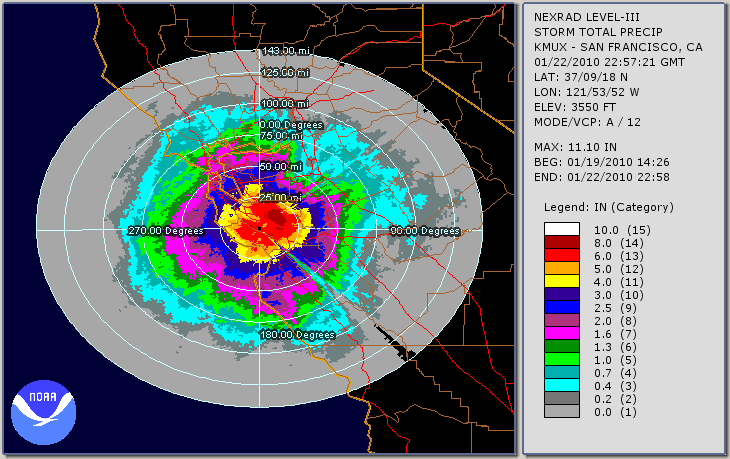
Task: Click the 270.00 Degrees azimuth label
Action: coord(166,230)
